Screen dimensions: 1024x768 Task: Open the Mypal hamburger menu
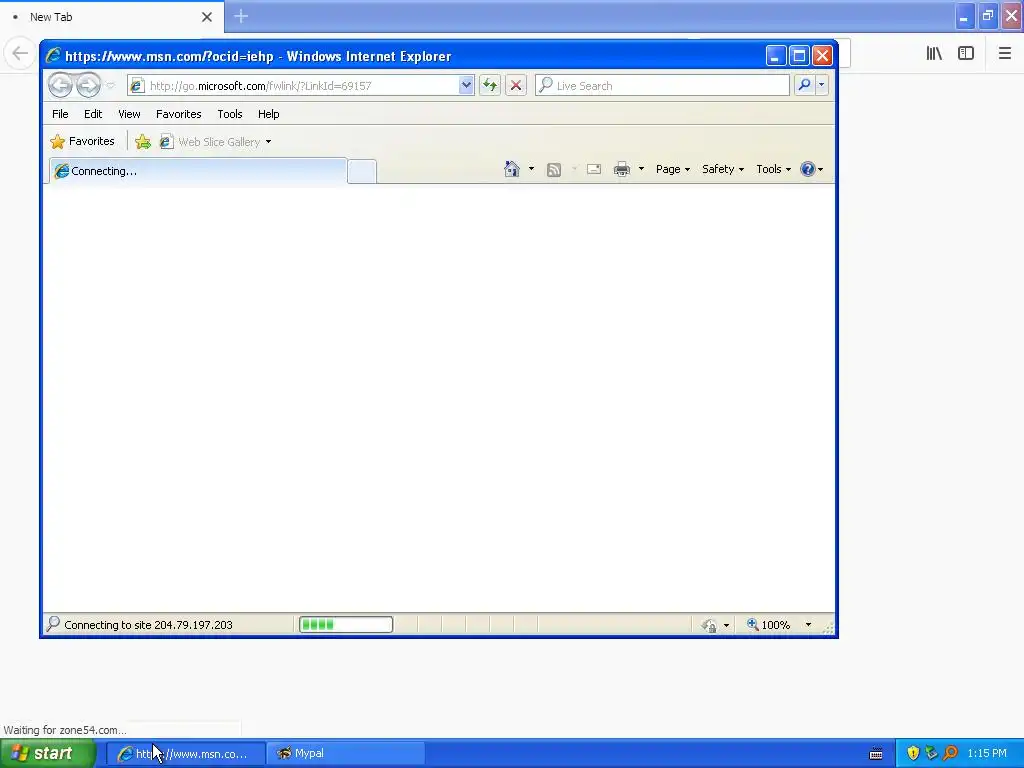pos(1004,54)
